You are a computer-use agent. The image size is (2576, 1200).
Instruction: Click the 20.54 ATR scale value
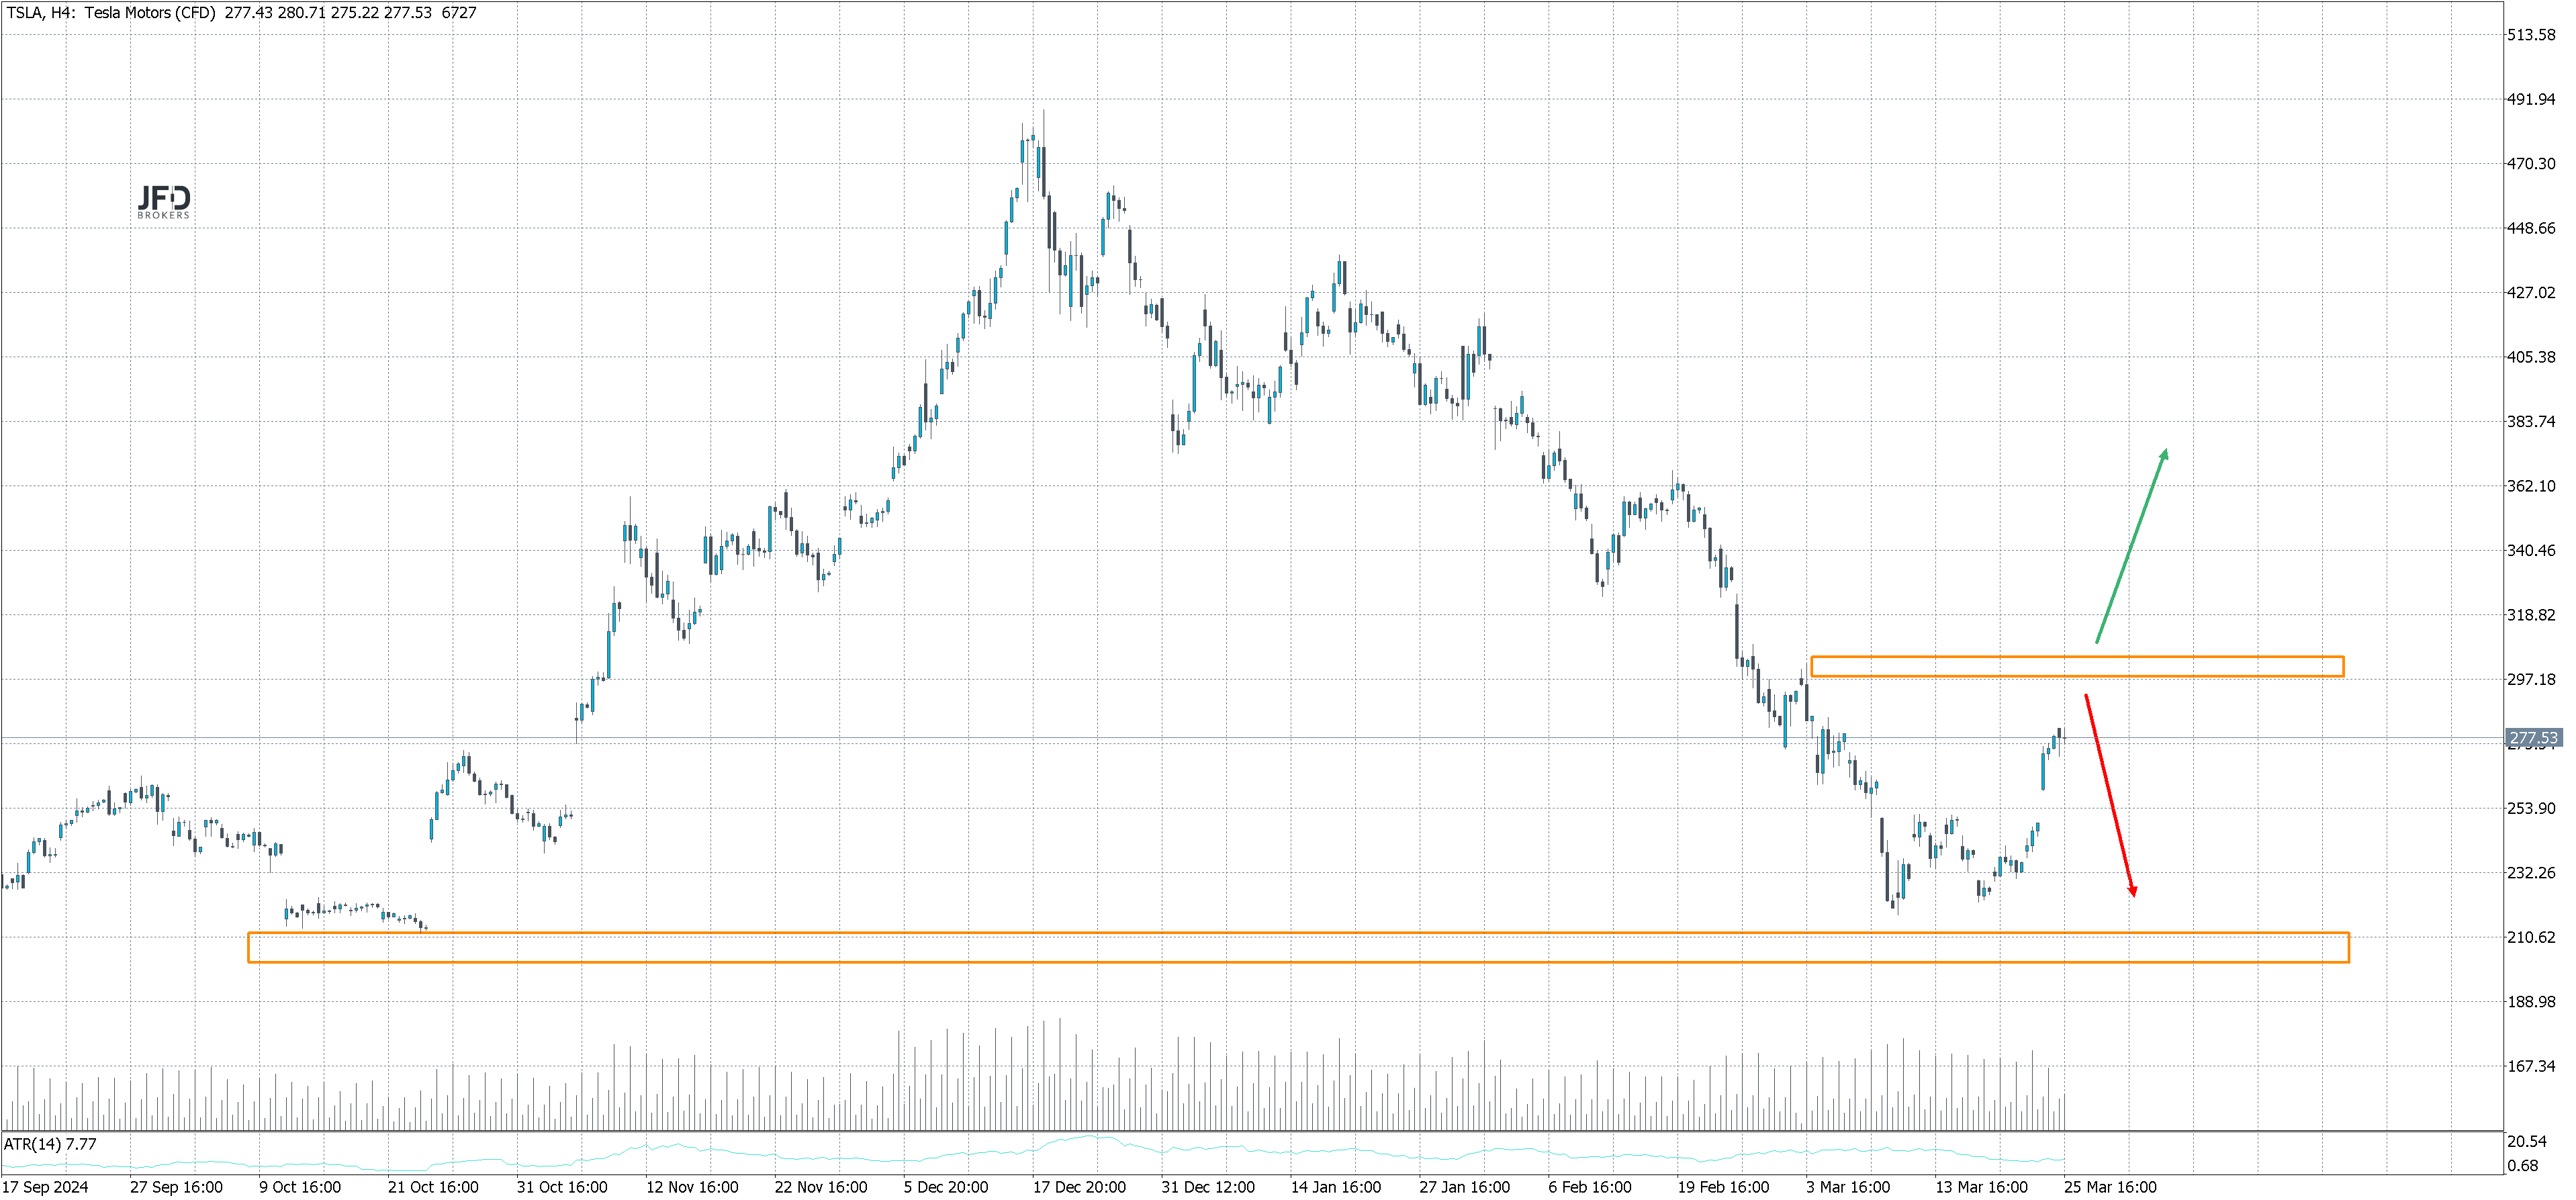point(2526,1141)
